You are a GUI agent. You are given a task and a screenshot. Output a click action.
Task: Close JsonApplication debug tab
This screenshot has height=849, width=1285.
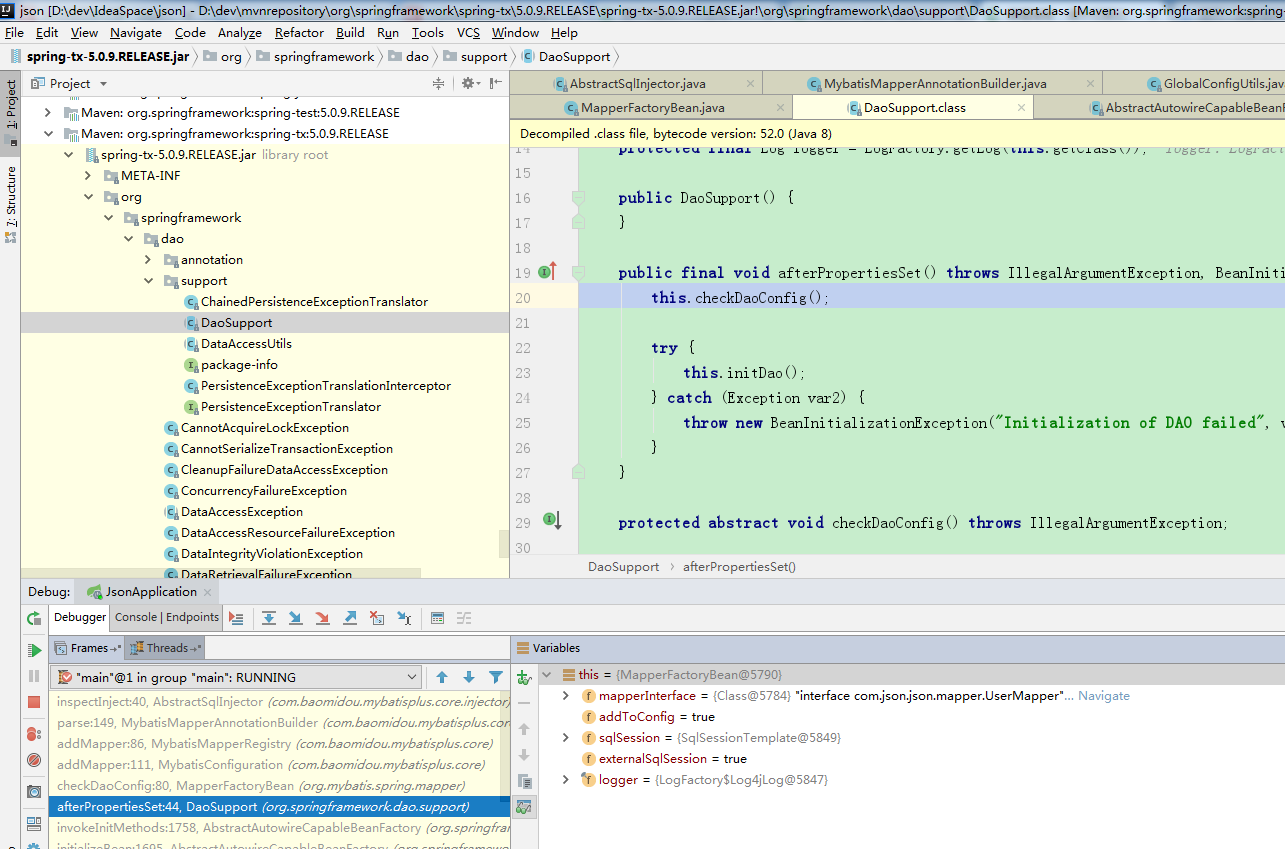pyautogui.click(x=209, y=592)
